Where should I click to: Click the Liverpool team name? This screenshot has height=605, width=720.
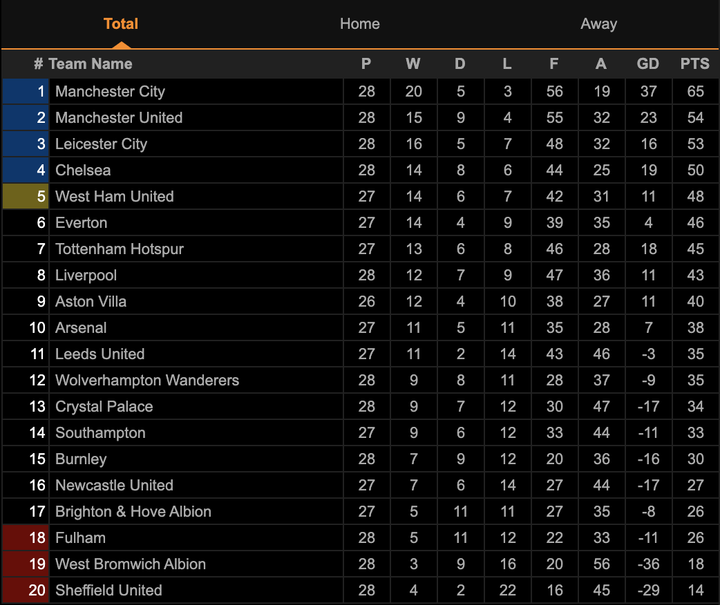(86, 275)
